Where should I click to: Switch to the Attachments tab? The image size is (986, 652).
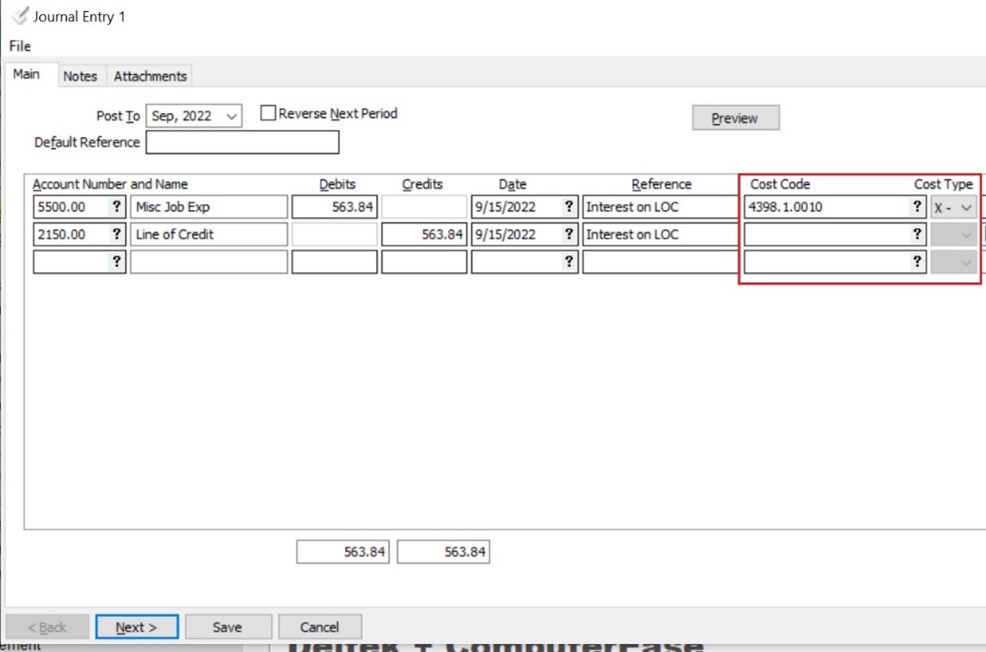coord(150,76)
